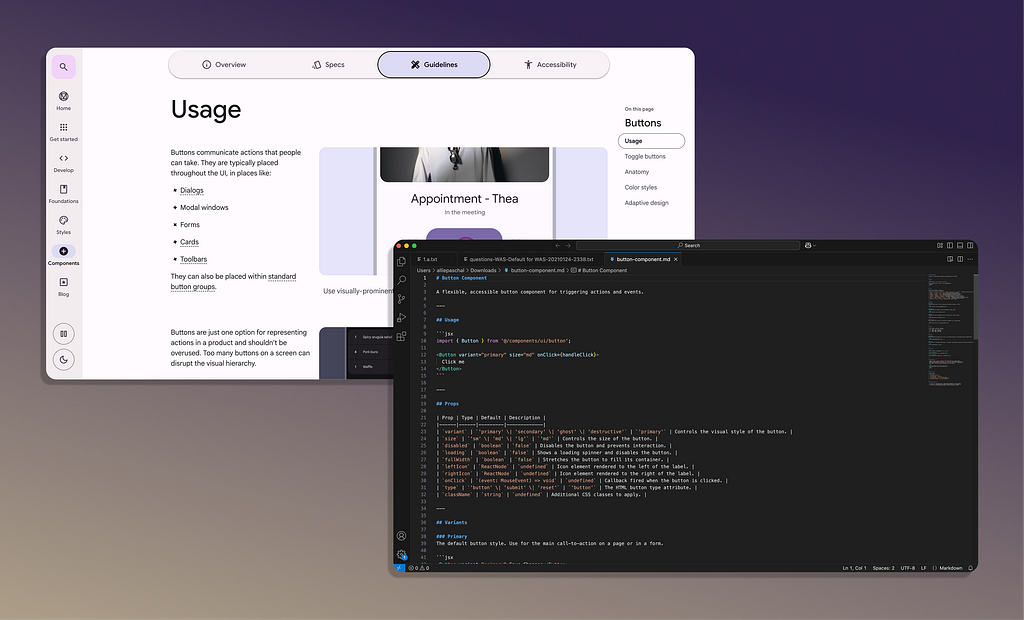Open the remote window status bar button
This screenshot has height=620, width=1024.
click(x=399, y=568)
